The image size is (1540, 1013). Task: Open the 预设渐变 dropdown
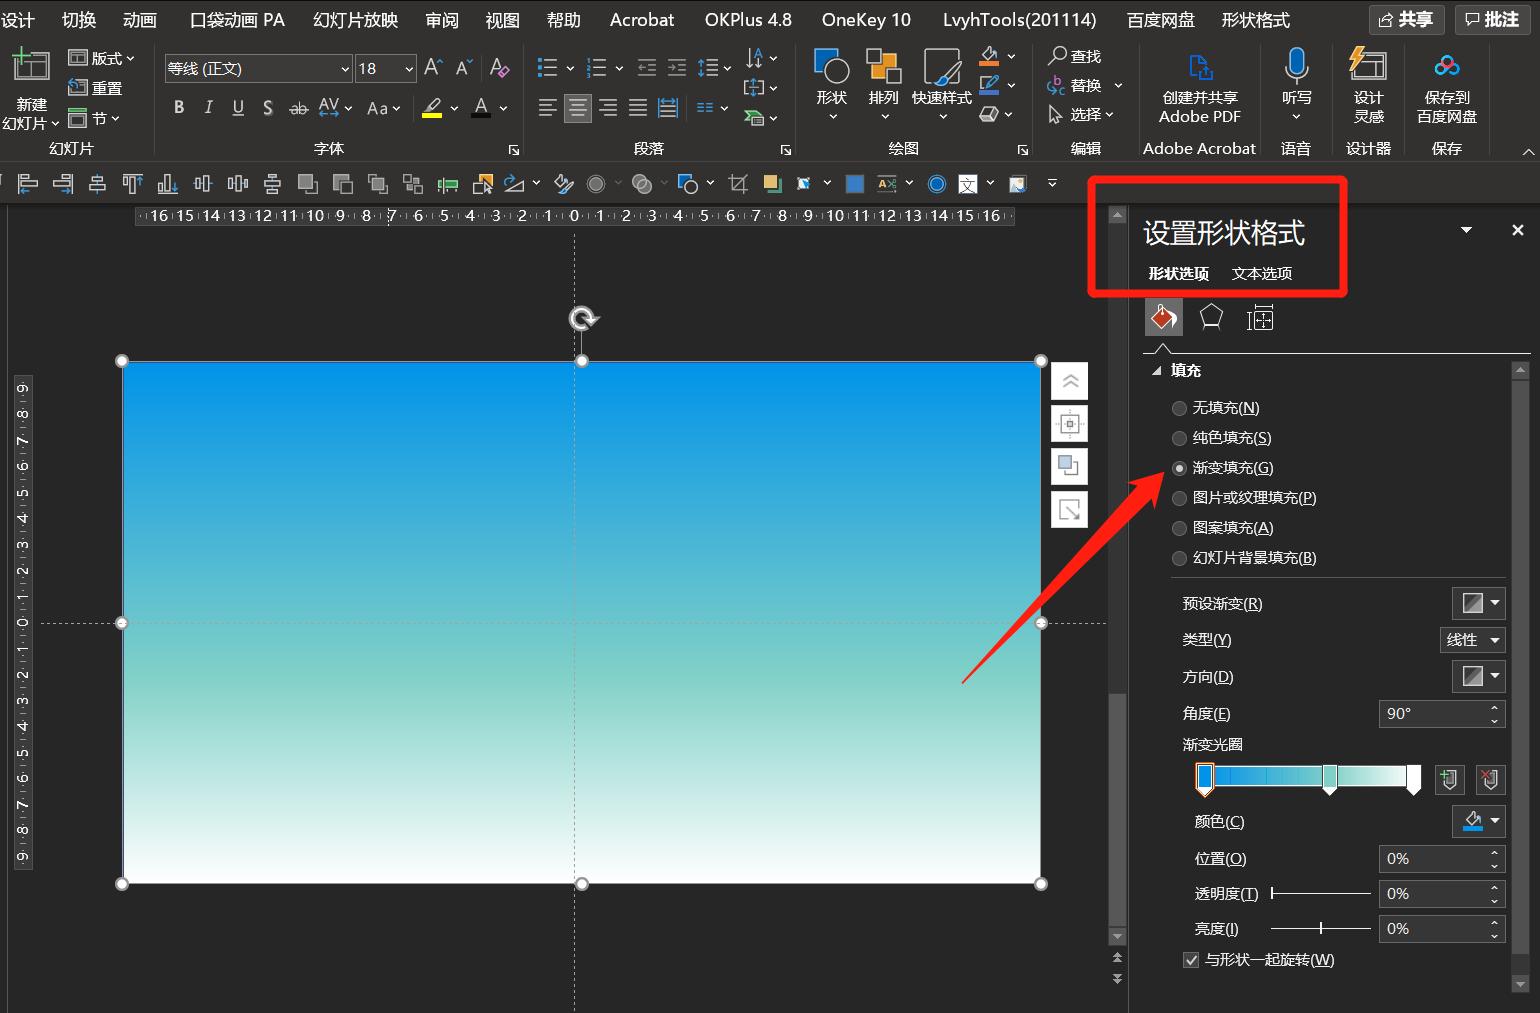click(1478, 603)
